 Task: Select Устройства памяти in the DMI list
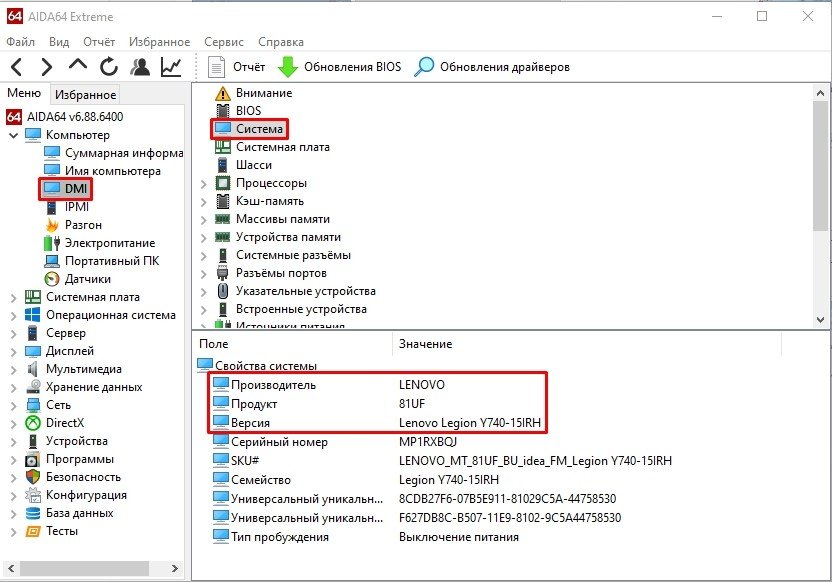pos(278,237)
